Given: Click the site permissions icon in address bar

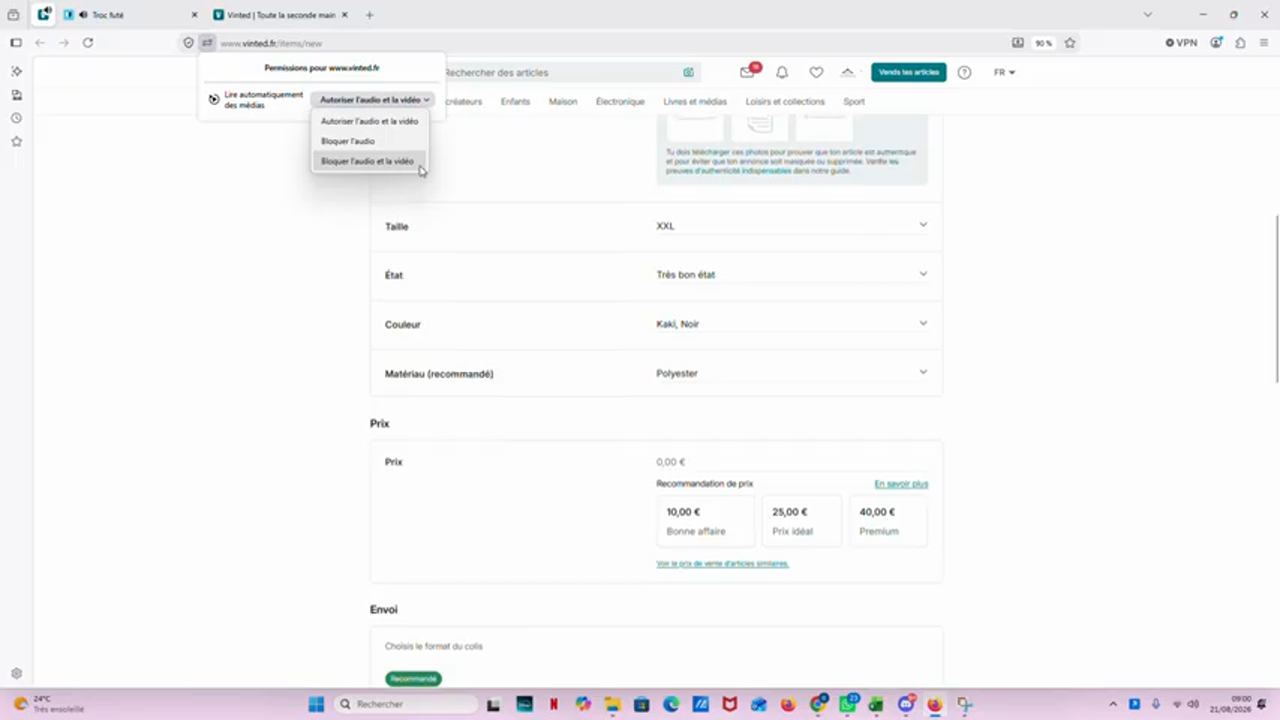Looking at the screenshot, I should pos(206,43).
